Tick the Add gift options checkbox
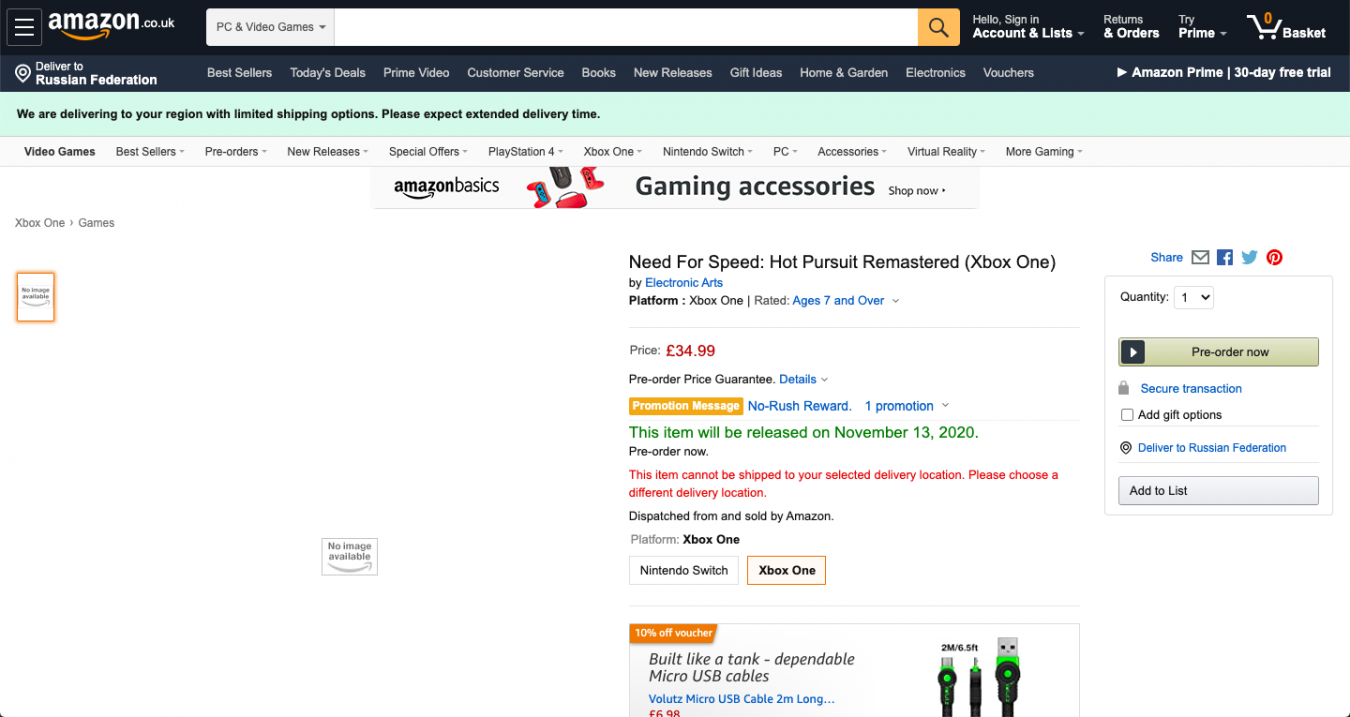This screenshot has width=1350, height=717. pyautogui.click(x=1127, y=414)
